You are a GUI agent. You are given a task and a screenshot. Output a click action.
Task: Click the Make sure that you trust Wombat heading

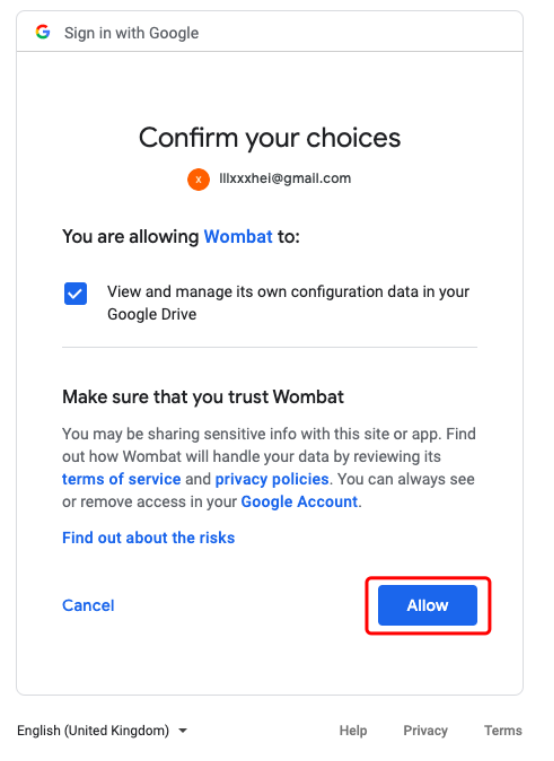(203, 397)
